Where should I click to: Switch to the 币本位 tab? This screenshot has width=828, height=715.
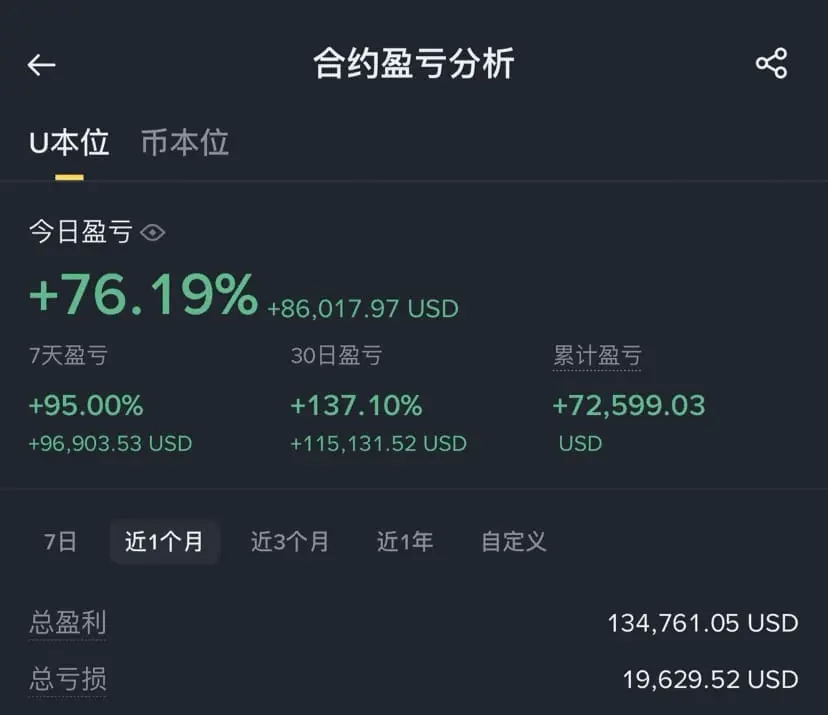[185, 143]
